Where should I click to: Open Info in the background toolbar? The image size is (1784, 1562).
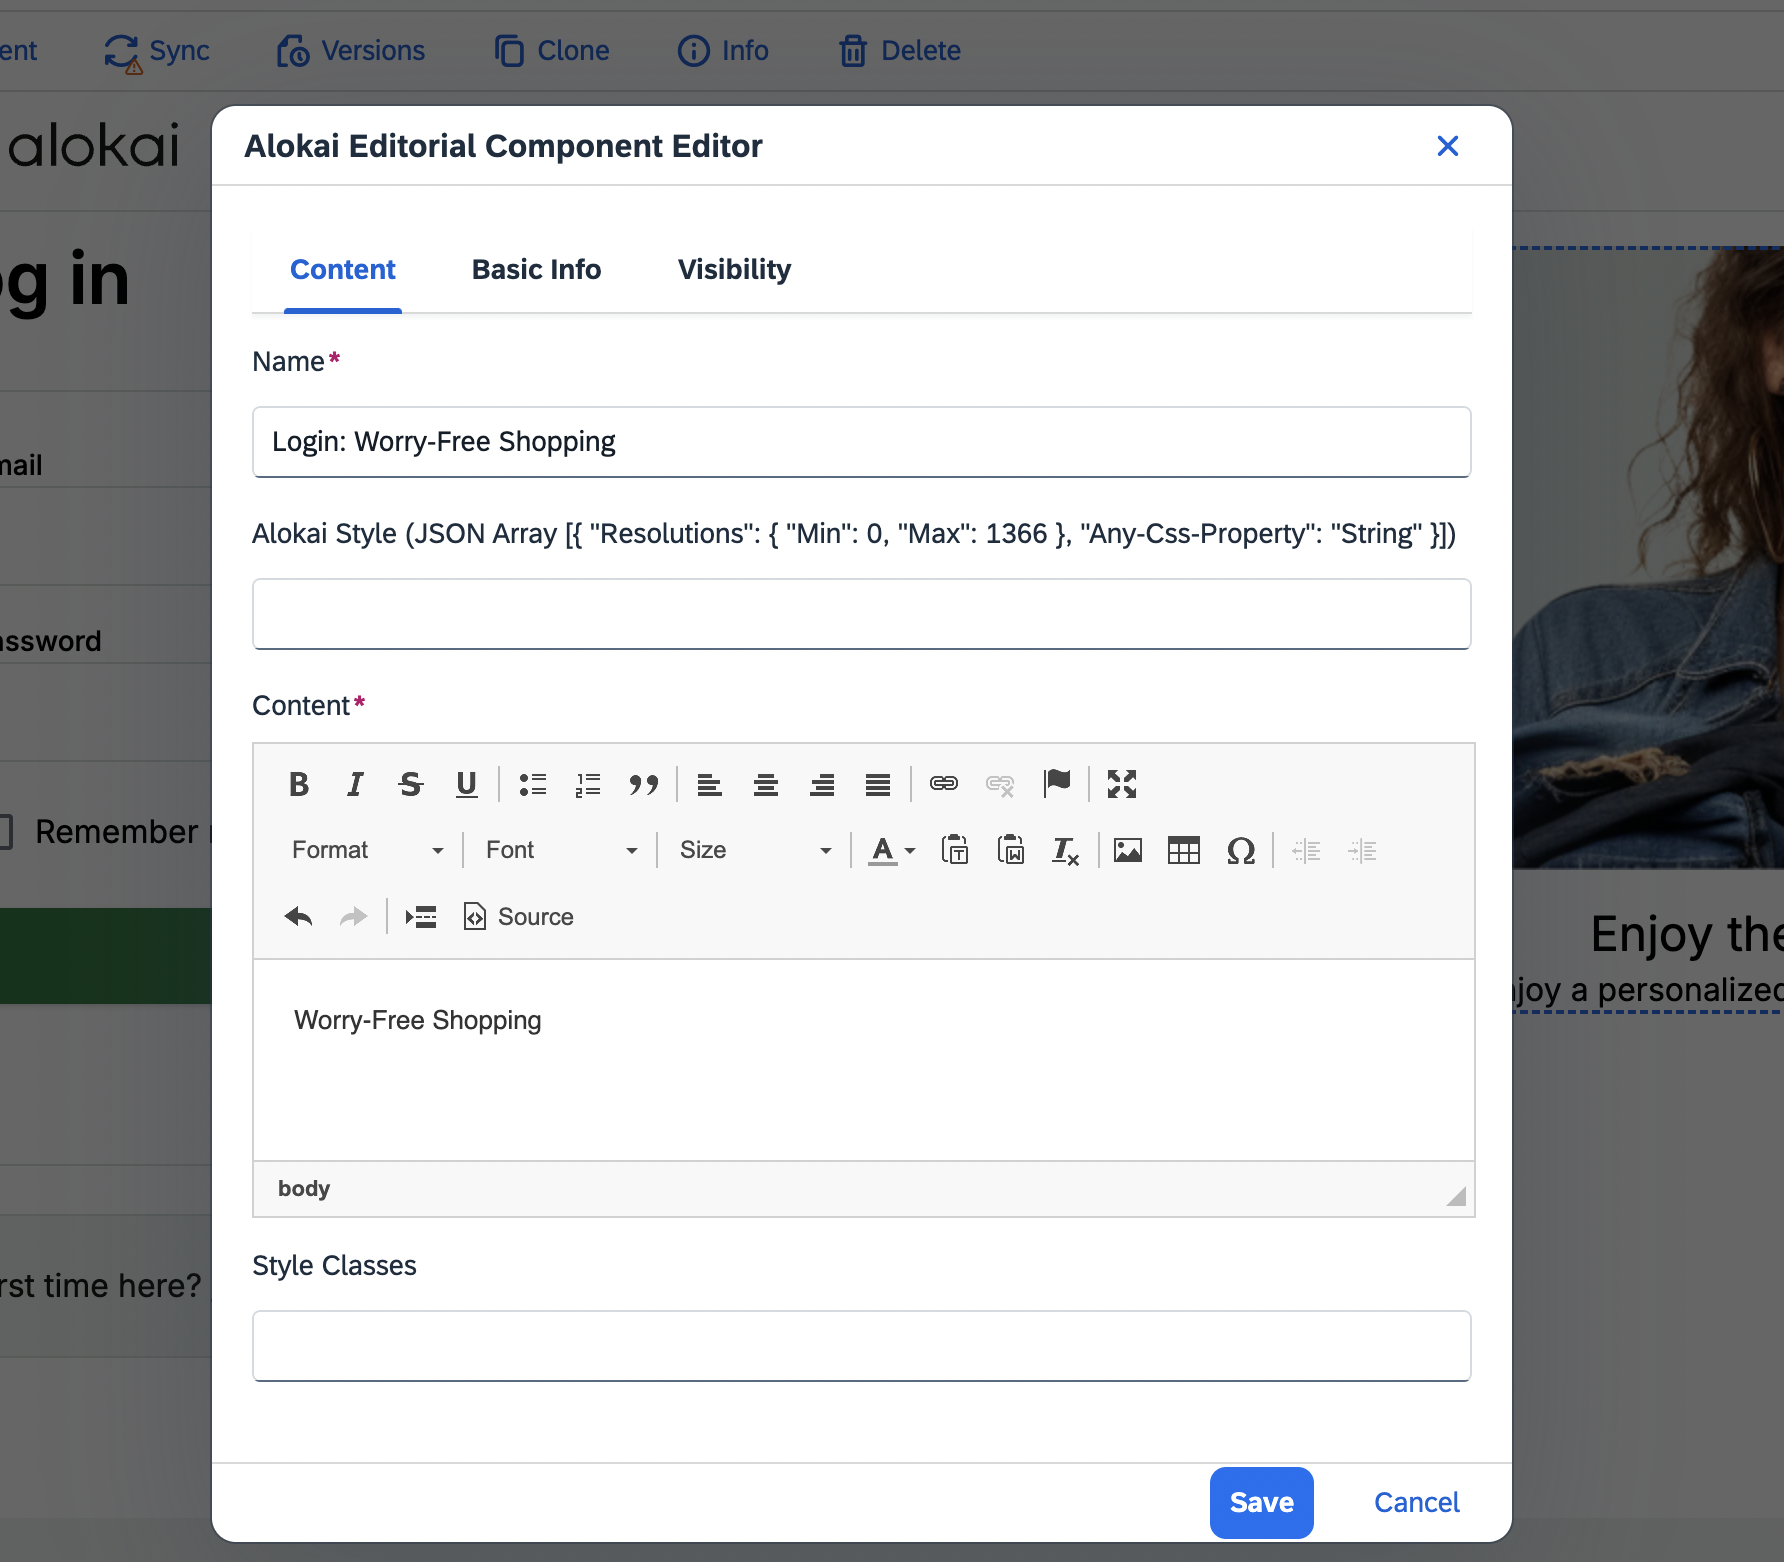[723, 51]
